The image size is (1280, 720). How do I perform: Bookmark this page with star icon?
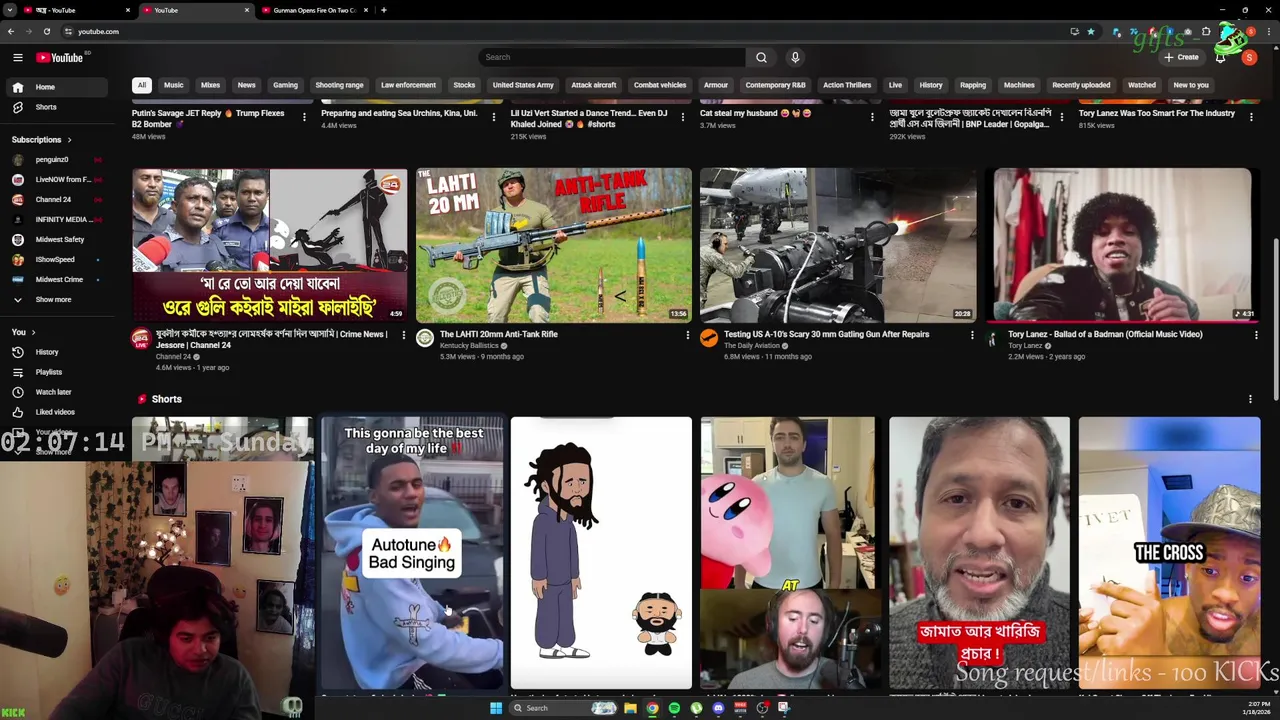(x=1091, y=31)
